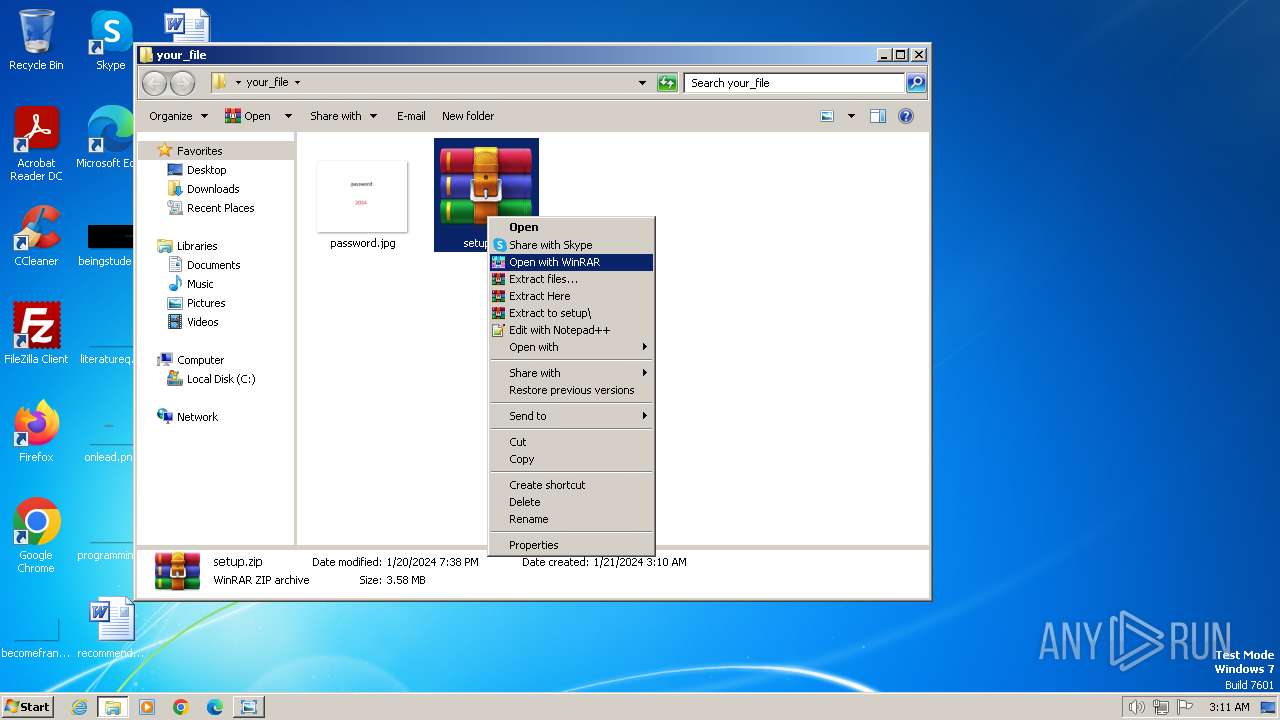
Task: Select Cut from context menu
Action: pyautogui.click(x=571, y=442)
